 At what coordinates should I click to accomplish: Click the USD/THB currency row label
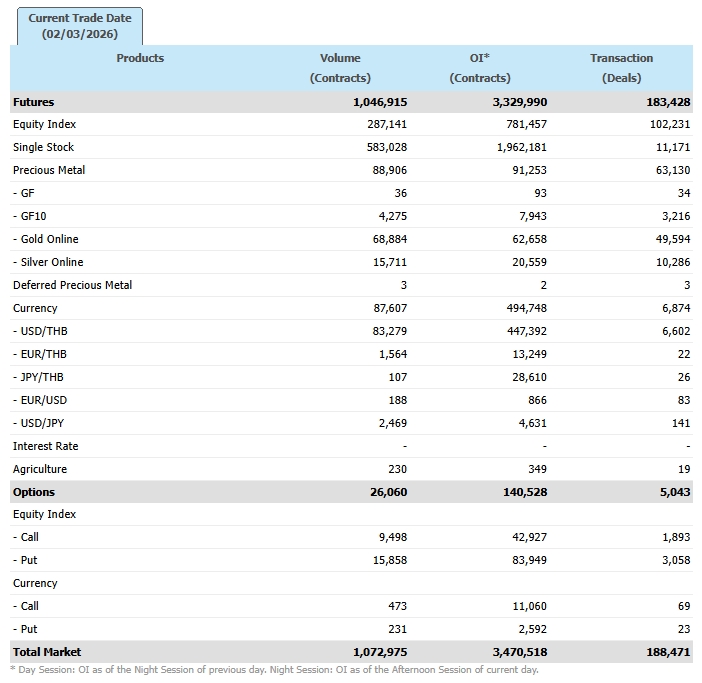pos(40,332)
